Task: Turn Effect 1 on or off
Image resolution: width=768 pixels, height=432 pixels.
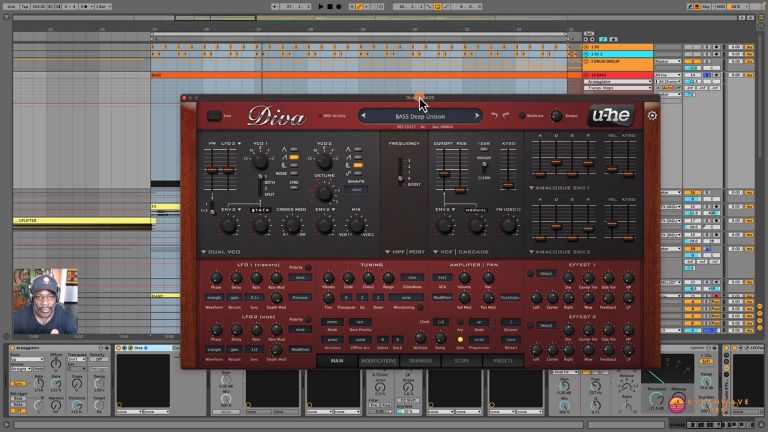Action: 530,274
